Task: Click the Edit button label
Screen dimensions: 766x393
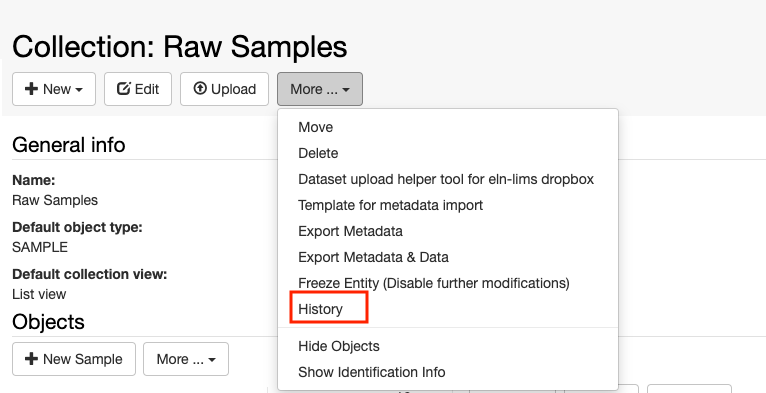Action: (x=147, y=89)
